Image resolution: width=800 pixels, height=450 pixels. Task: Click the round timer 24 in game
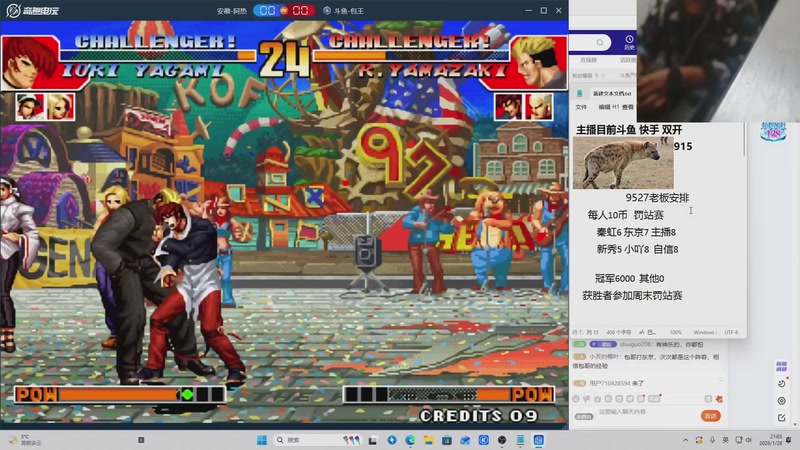[x=284, y=59]
